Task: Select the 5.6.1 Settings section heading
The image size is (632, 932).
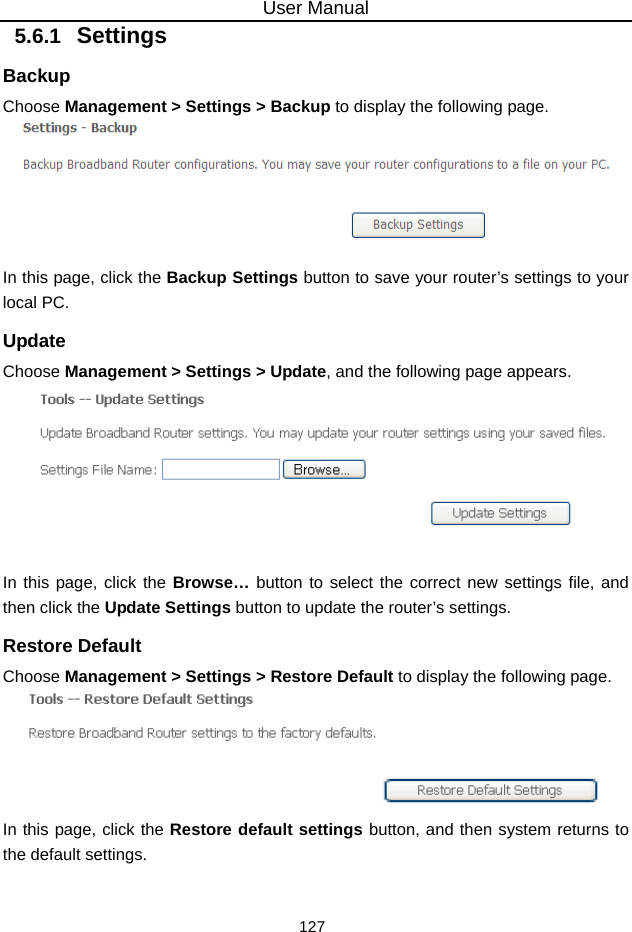Action: [x=90, y=36]
